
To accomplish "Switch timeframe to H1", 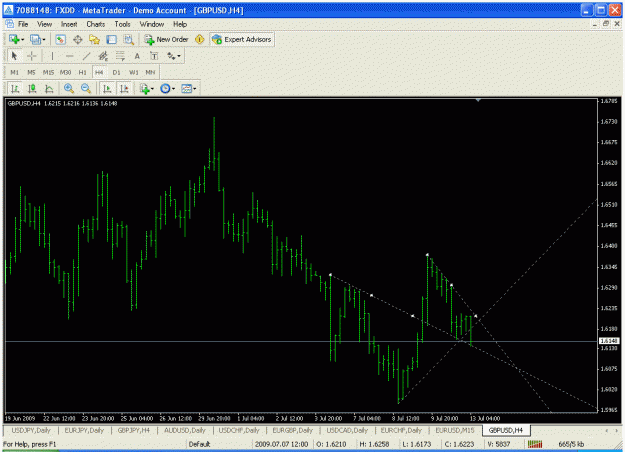I will coord(82,72).
